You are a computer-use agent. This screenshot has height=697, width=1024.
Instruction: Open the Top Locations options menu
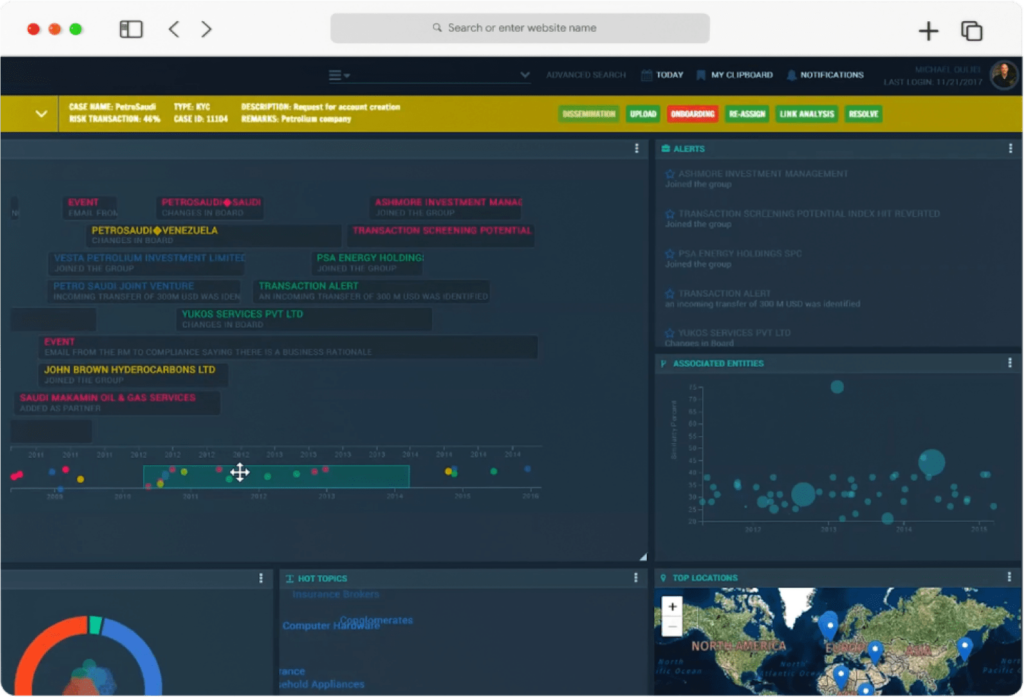point(1009,577)
